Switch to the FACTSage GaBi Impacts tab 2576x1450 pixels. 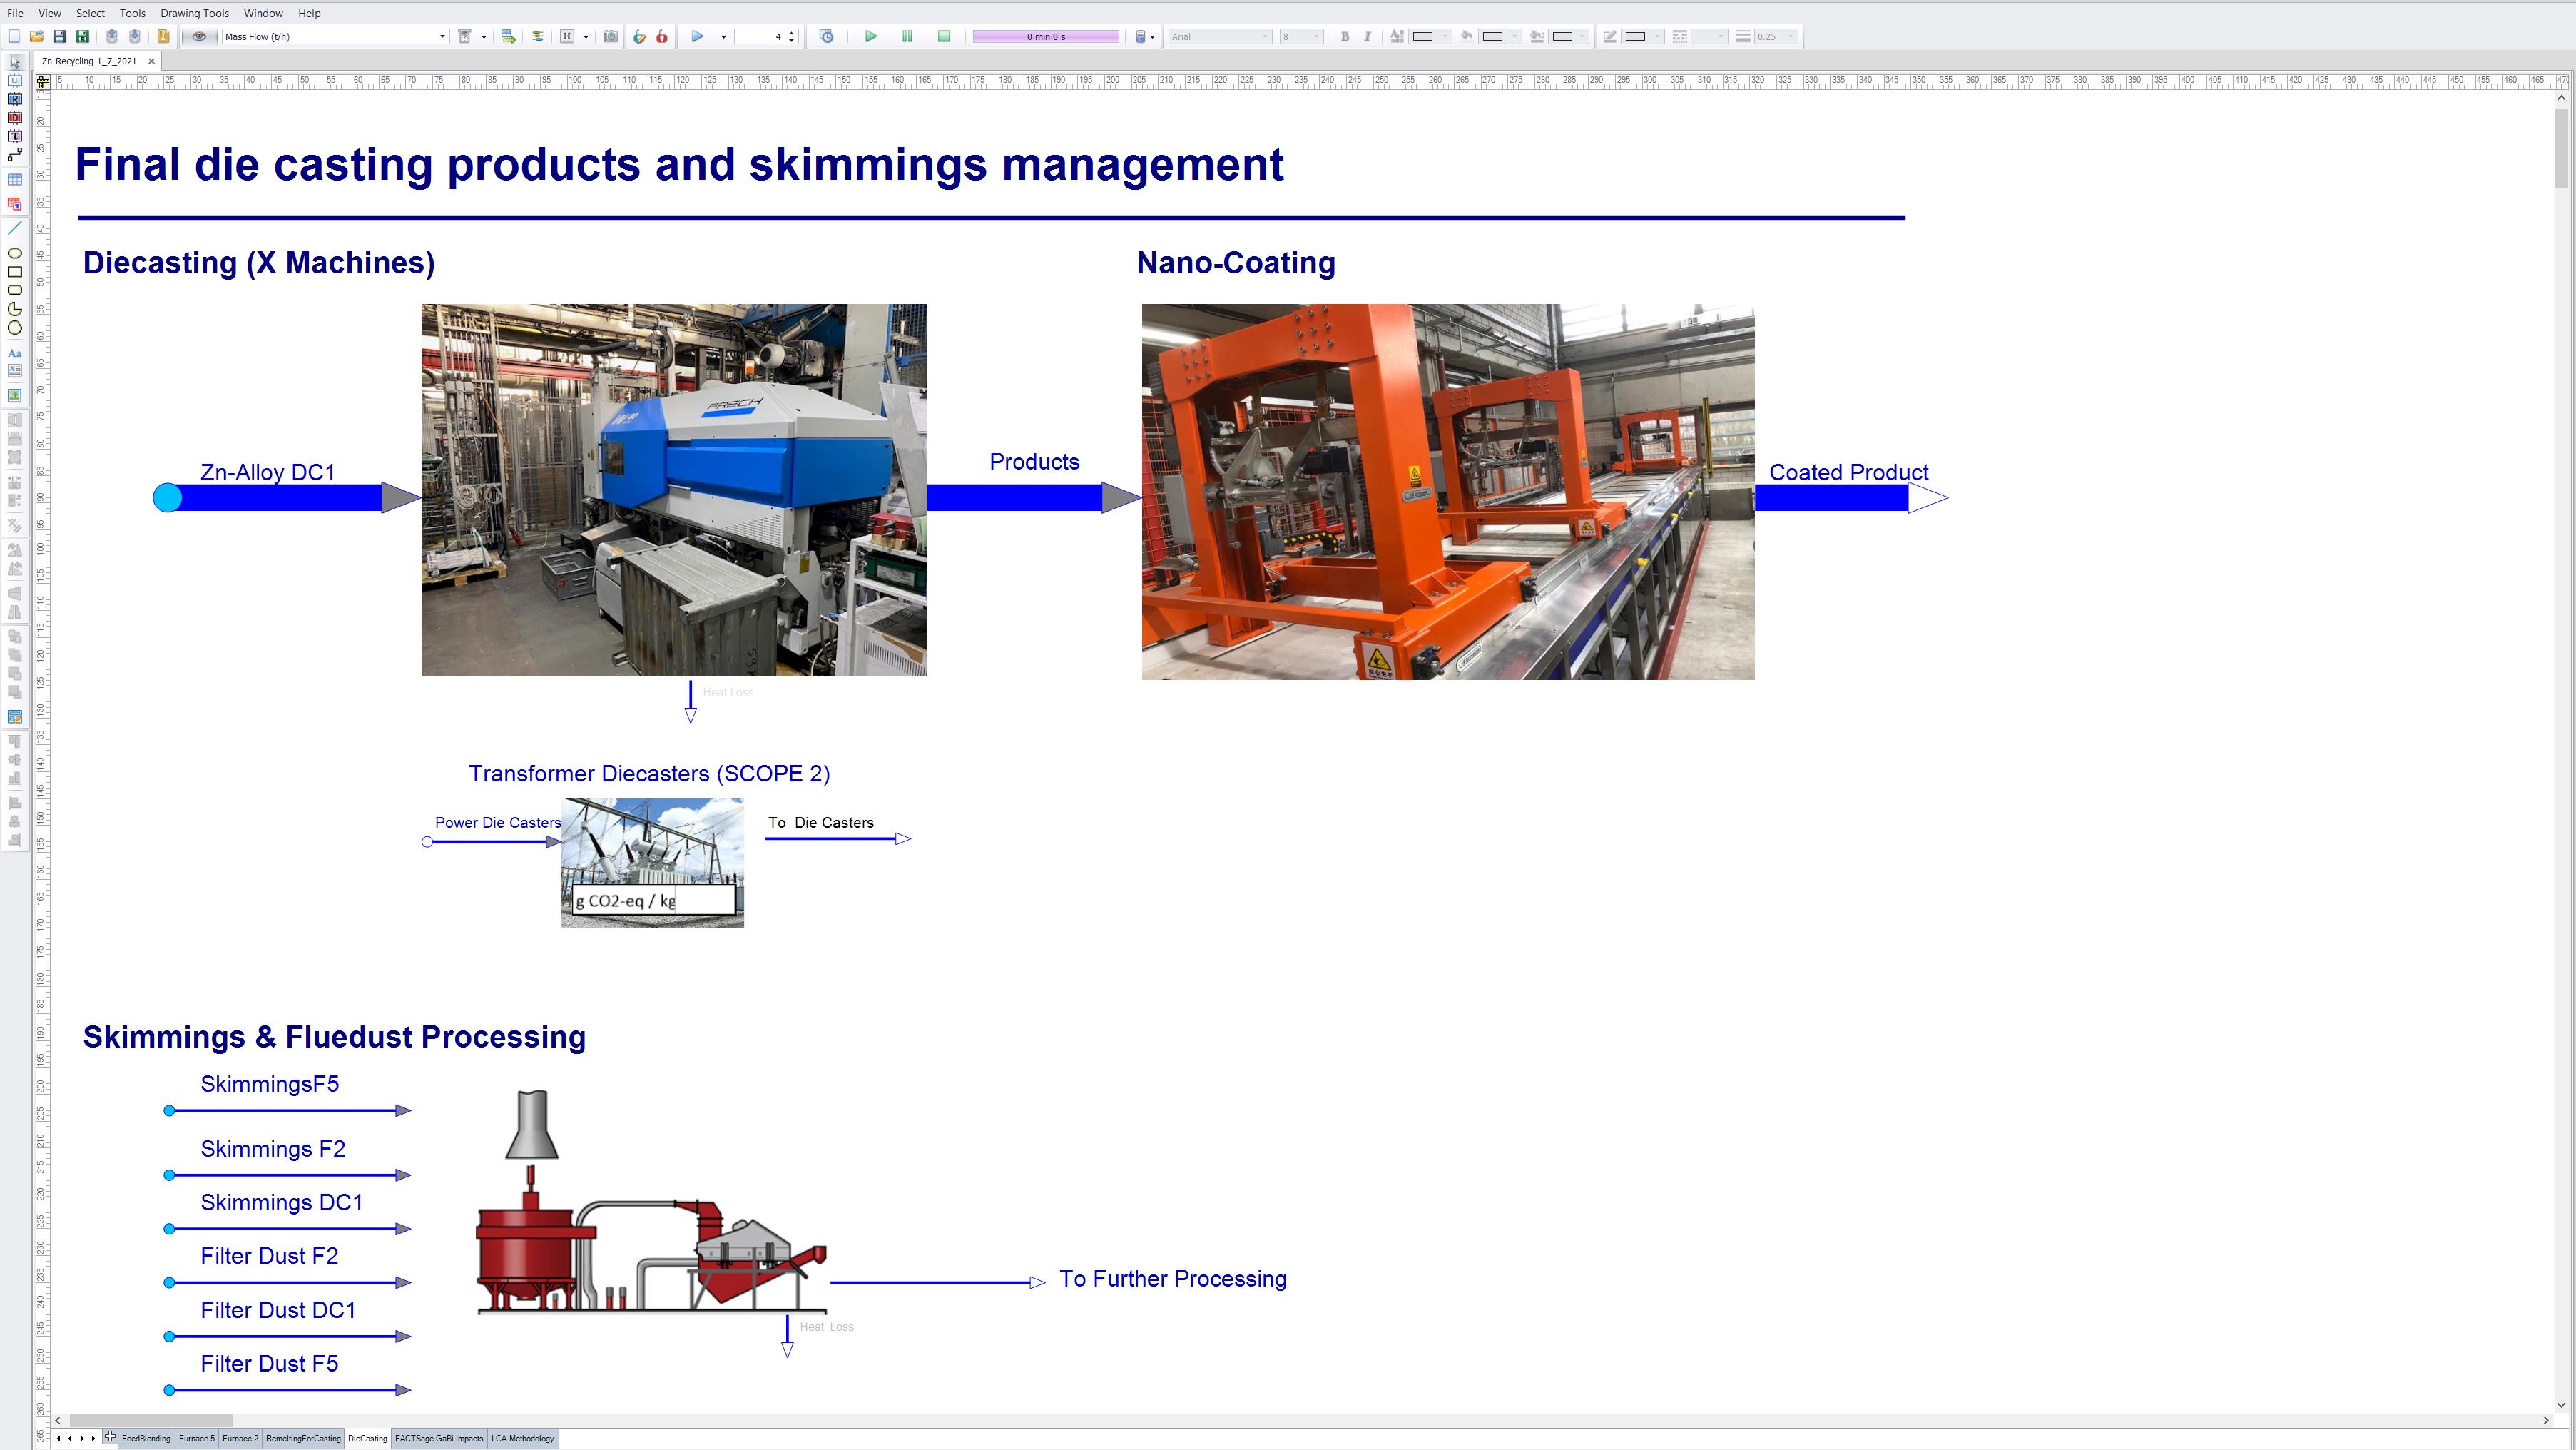click(x=438, y=1438)
